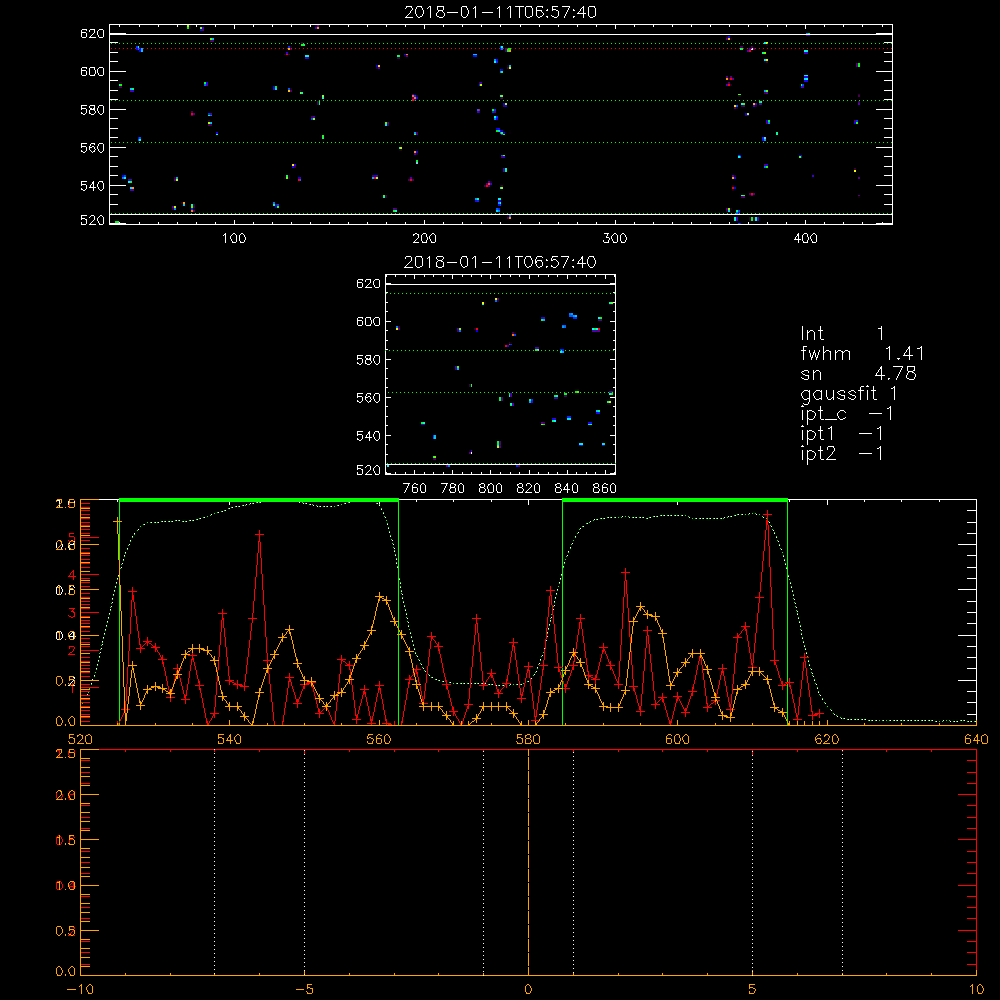Click y-axis label 0.5 on bottom plot
This screenshot has width=1000, height=1000.
66,931
